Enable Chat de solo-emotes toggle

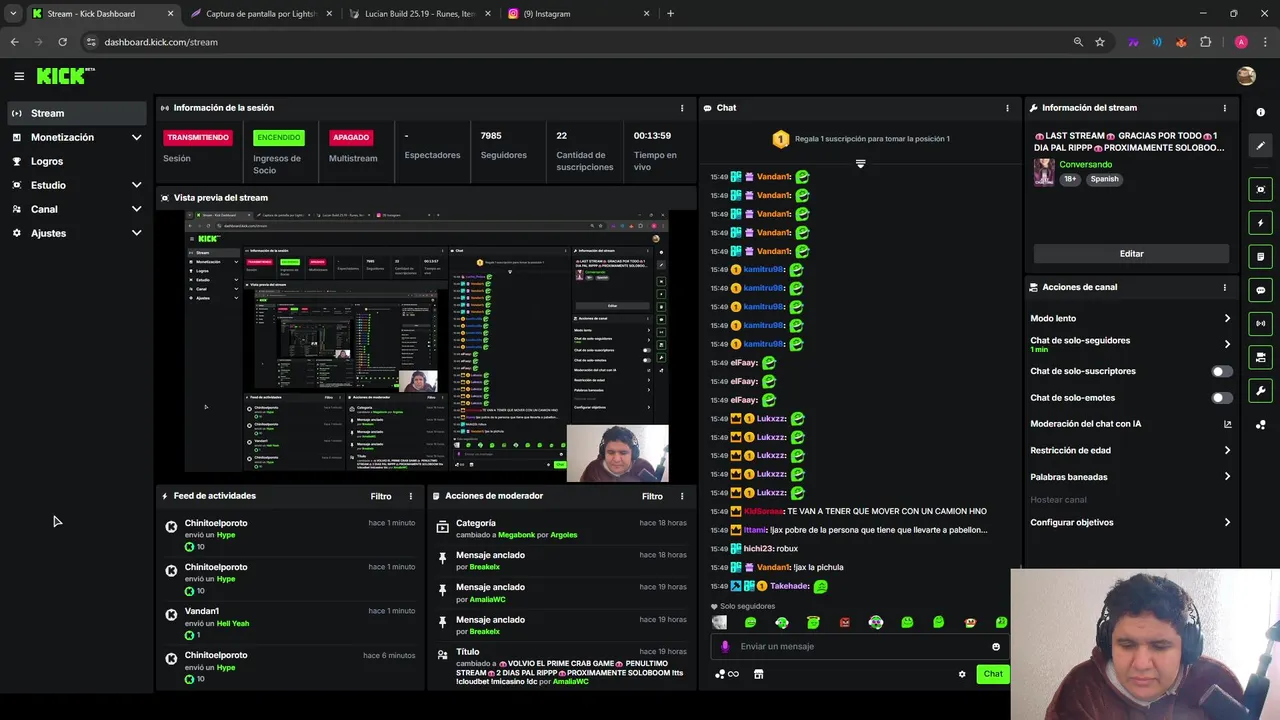[x=1222, y=398]
